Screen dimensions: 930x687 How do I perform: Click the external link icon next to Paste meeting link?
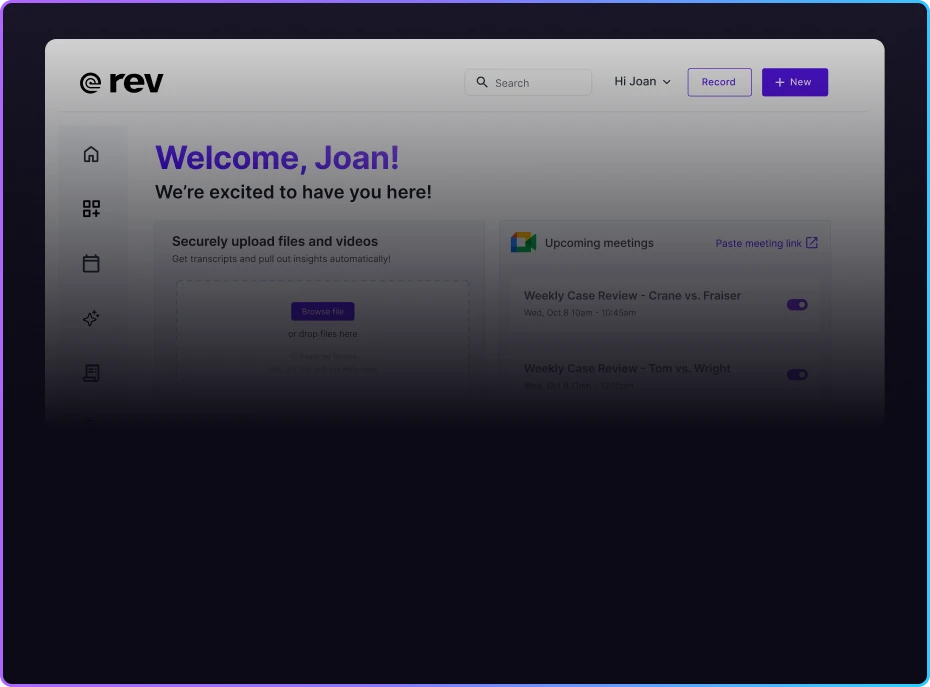point(811,242)
